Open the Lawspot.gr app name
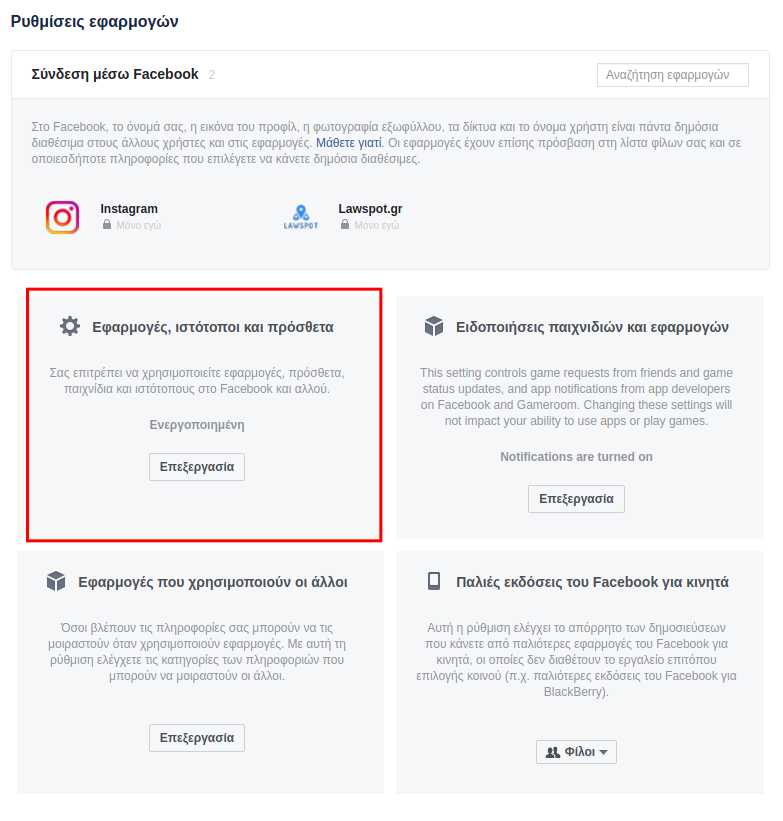This screenshot has height=821, width=783. coord(370,209)
